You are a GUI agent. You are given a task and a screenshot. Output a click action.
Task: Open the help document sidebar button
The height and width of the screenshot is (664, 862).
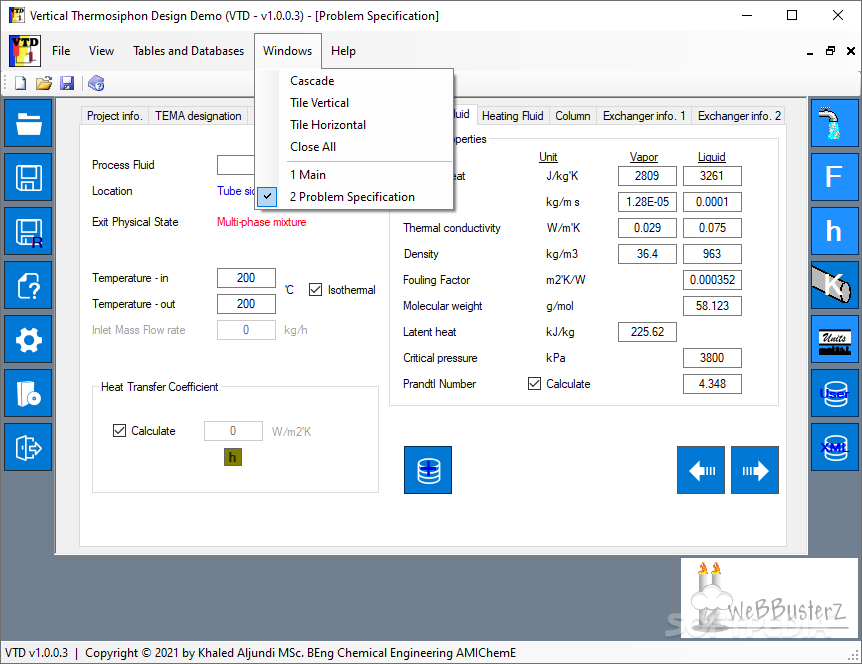28,285
